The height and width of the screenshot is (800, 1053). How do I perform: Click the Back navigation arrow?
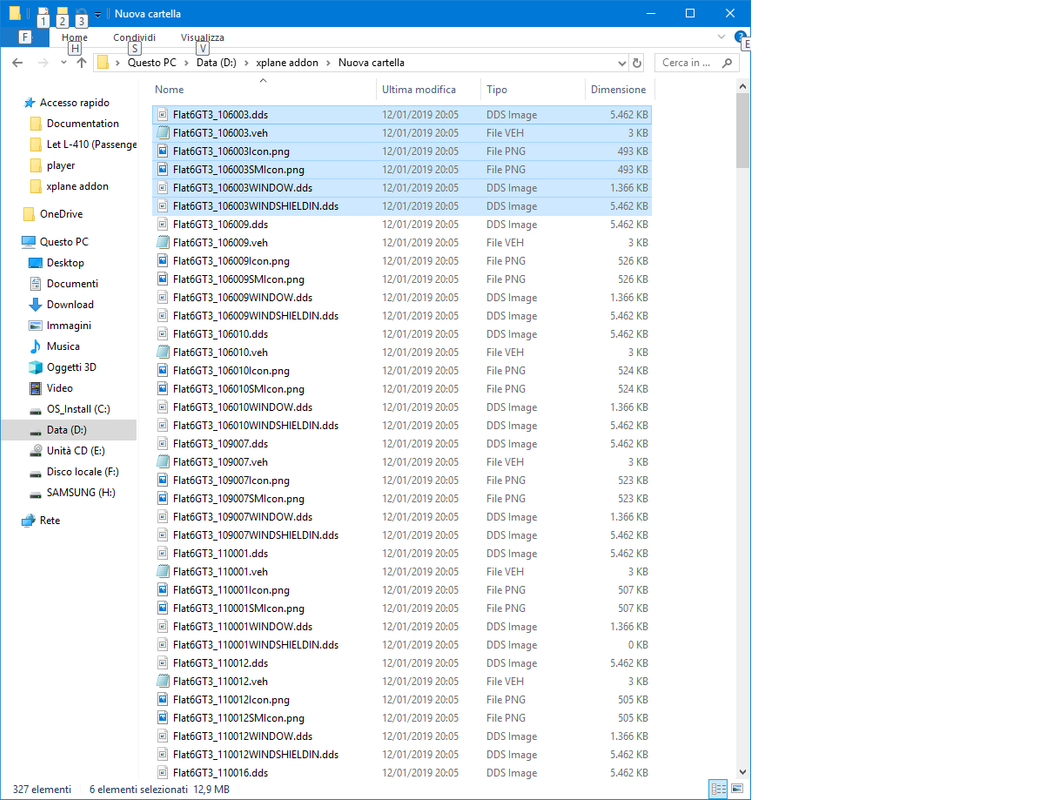point(17,62)
